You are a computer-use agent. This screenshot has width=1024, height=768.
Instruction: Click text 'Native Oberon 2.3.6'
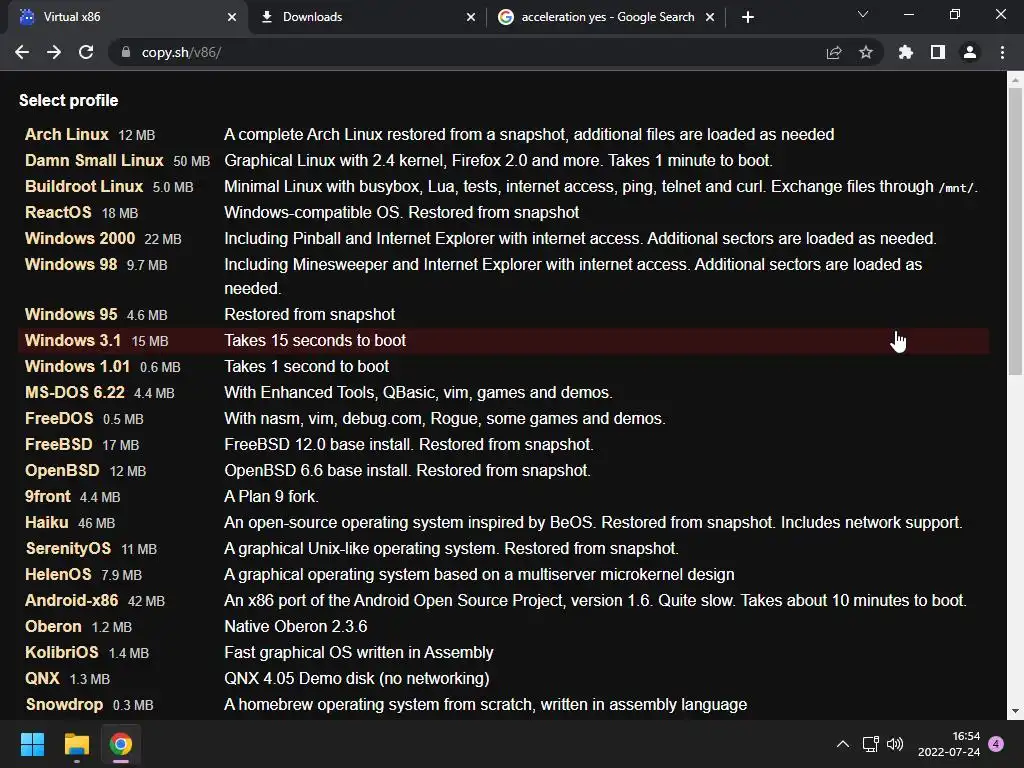(x=296, y=627)
